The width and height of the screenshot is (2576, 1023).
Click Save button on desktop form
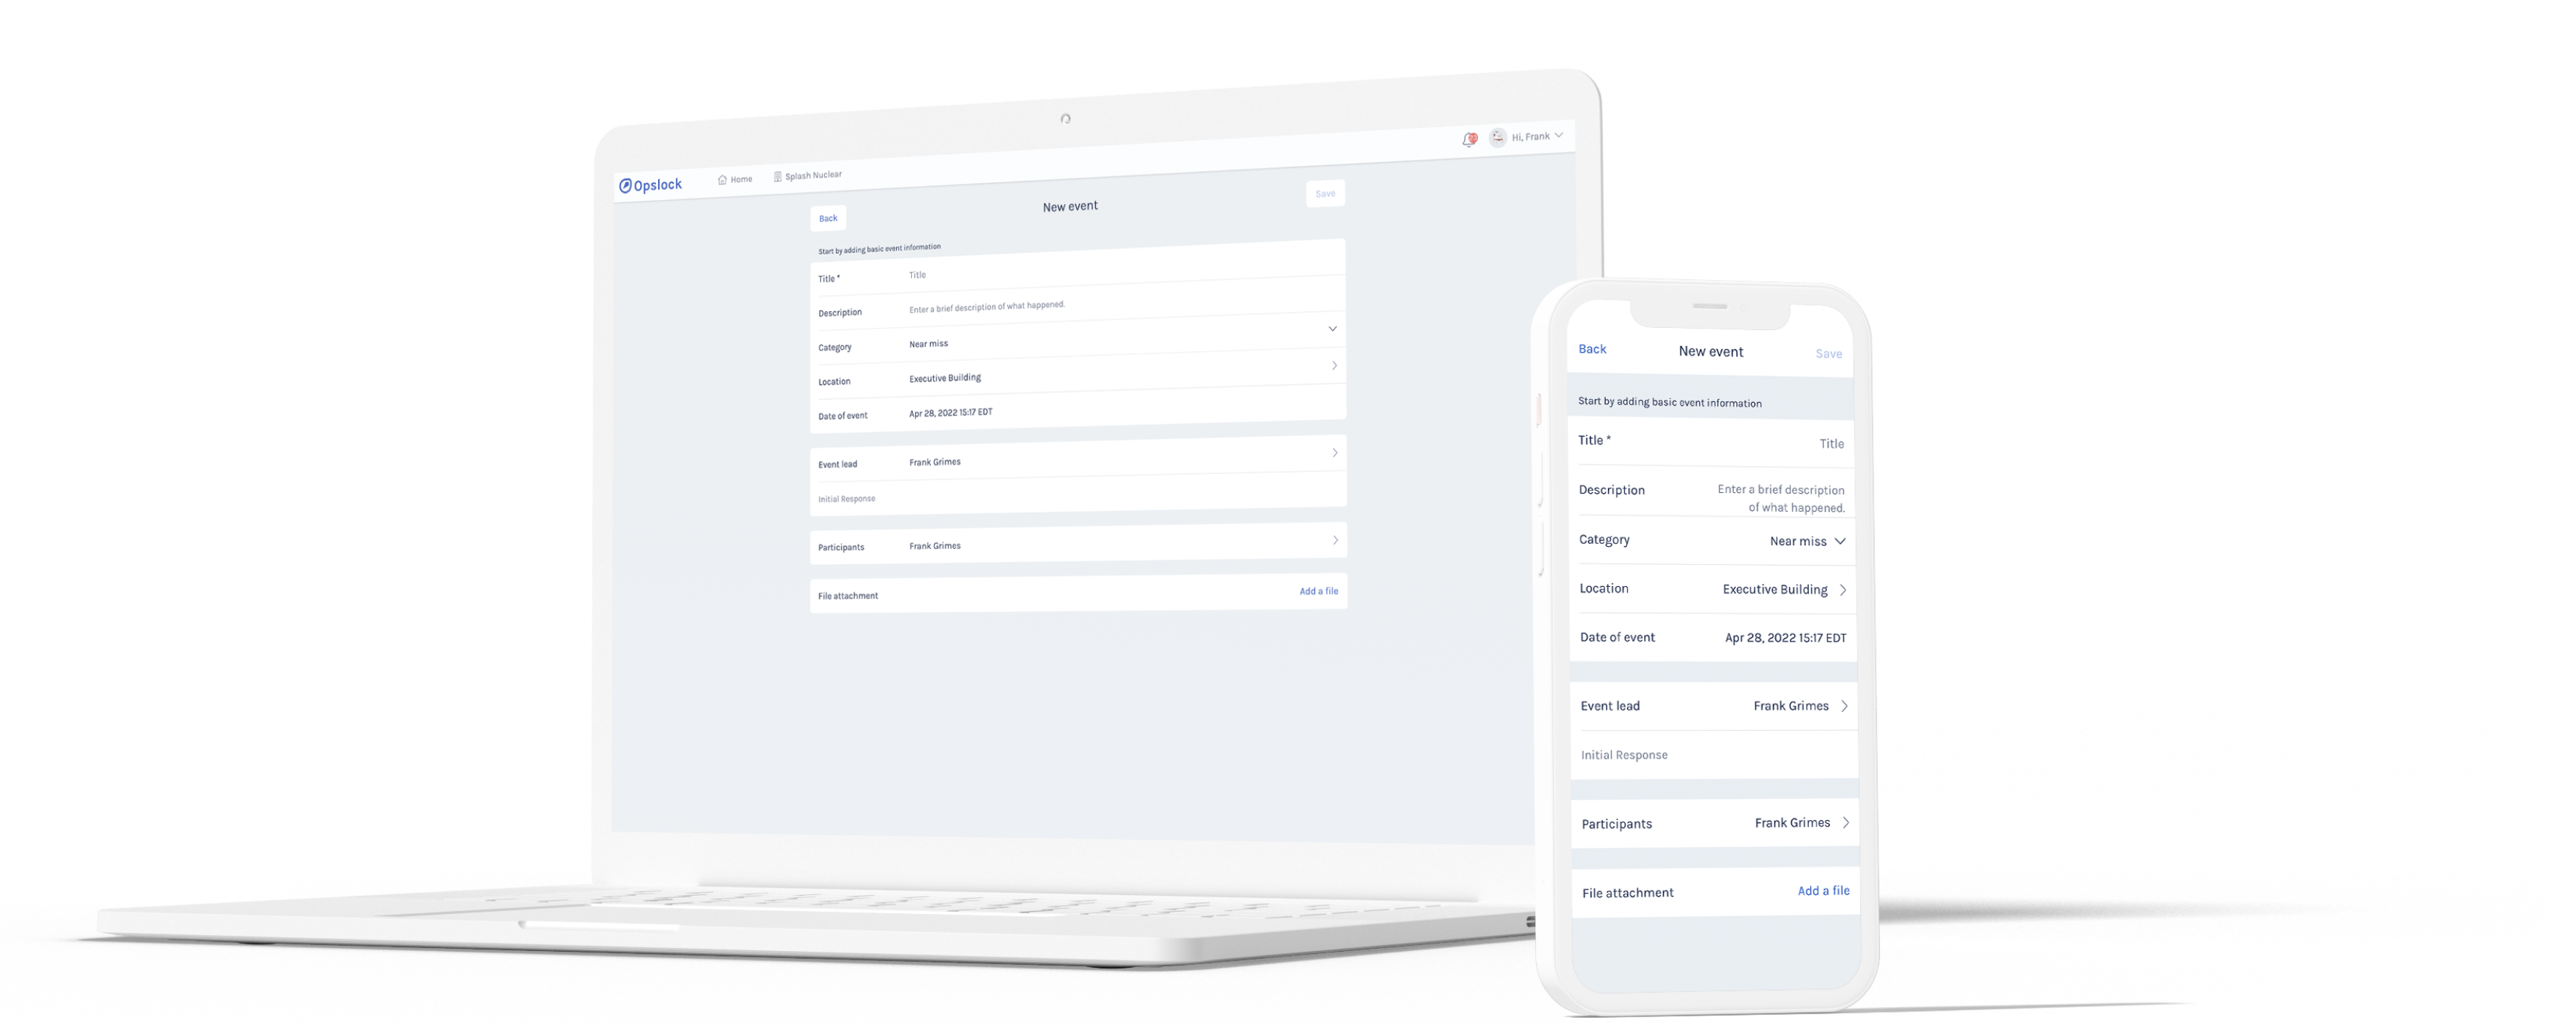pos(1326,193)
